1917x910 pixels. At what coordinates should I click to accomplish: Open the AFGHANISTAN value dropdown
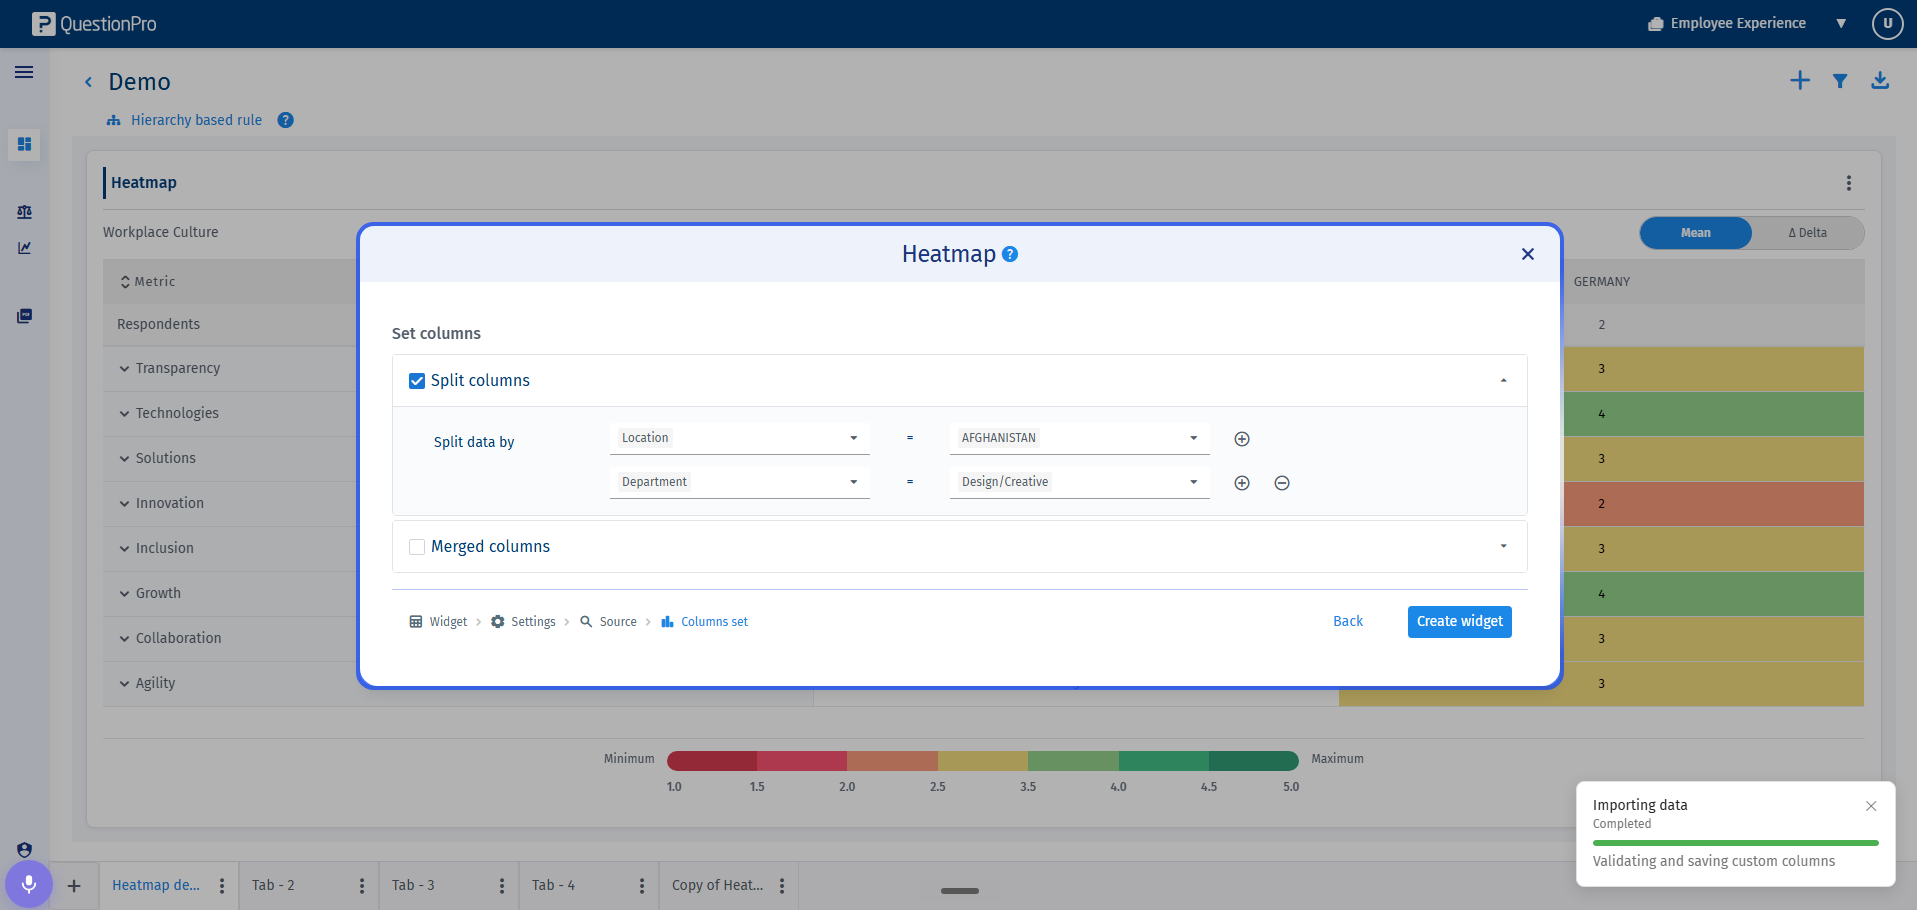1080,438
